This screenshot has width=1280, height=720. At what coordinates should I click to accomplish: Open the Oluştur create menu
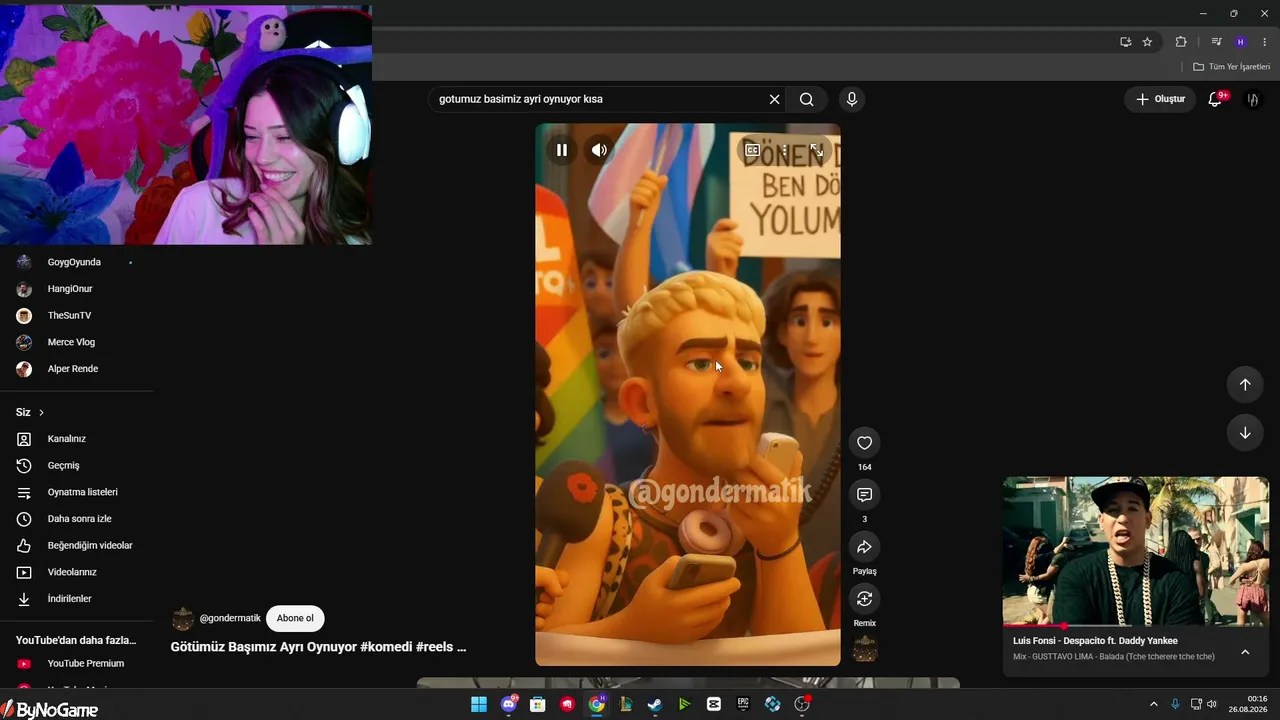click(x=1160, y=99)
